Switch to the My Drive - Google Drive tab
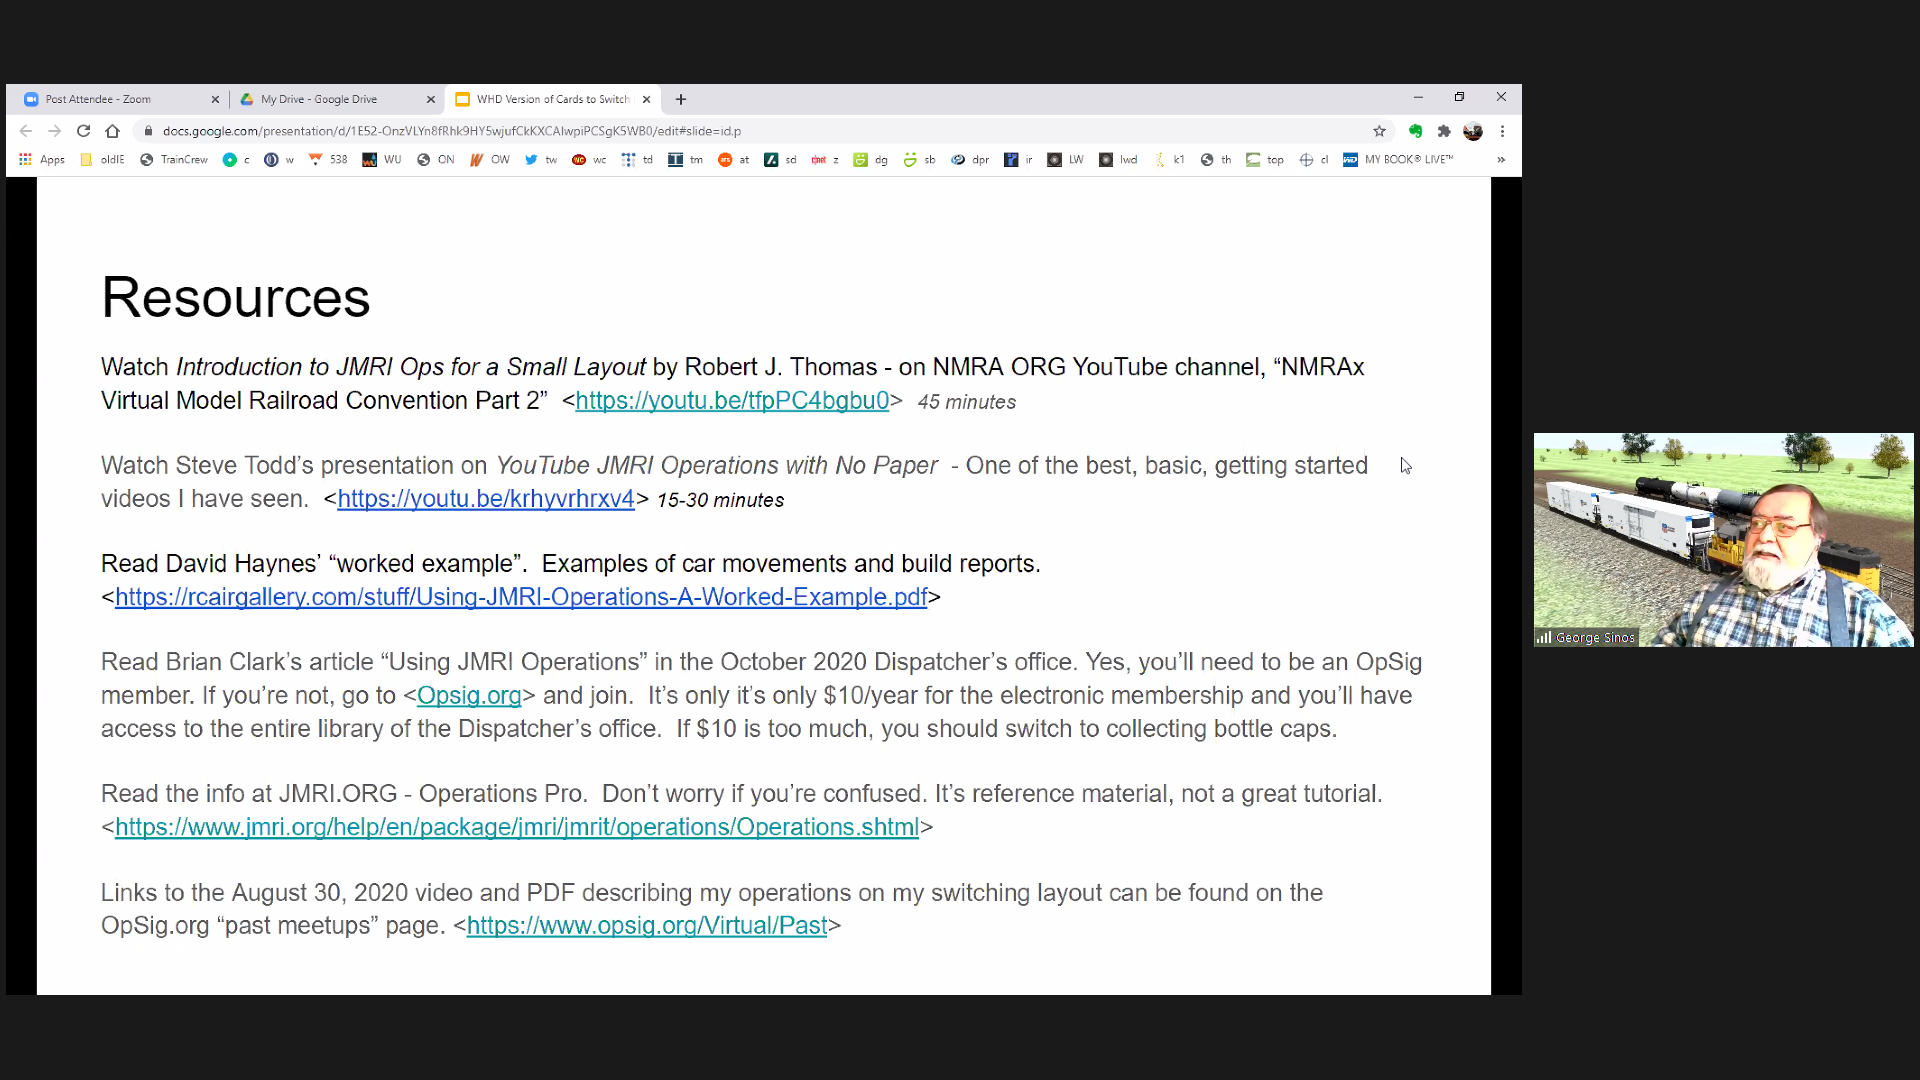The width and height of the screenshot is (1920, 1080). [x=320, y=99]
